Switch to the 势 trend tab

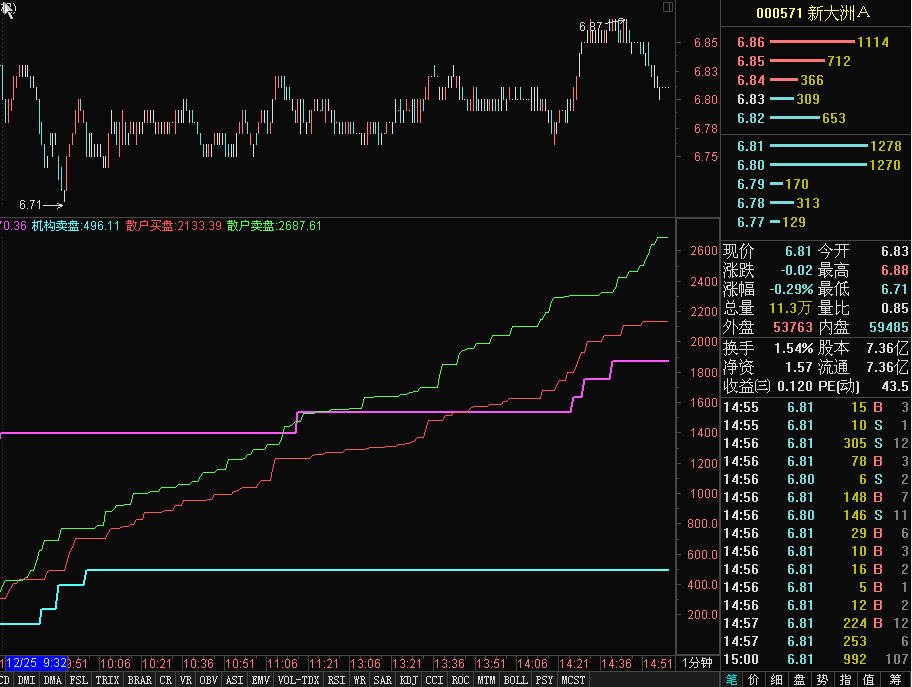(x=822, y=679)
